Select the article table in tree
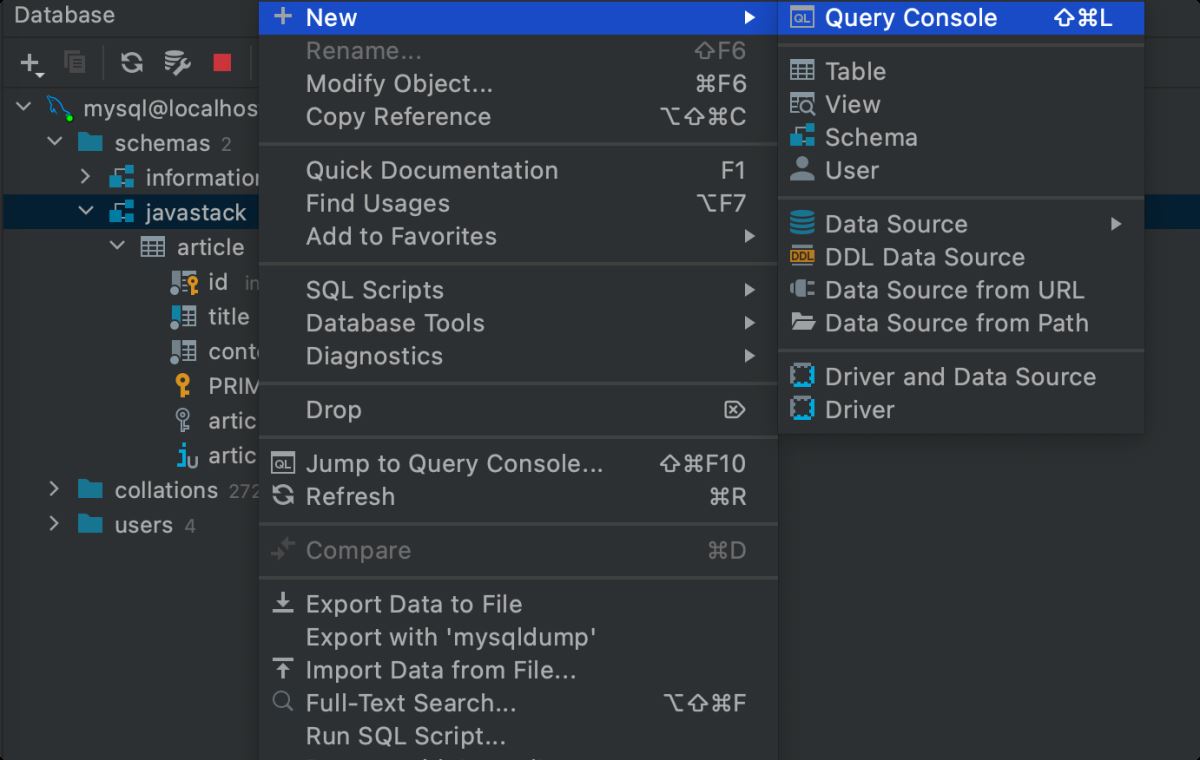 pyautogui.click(x=209, y=247)
